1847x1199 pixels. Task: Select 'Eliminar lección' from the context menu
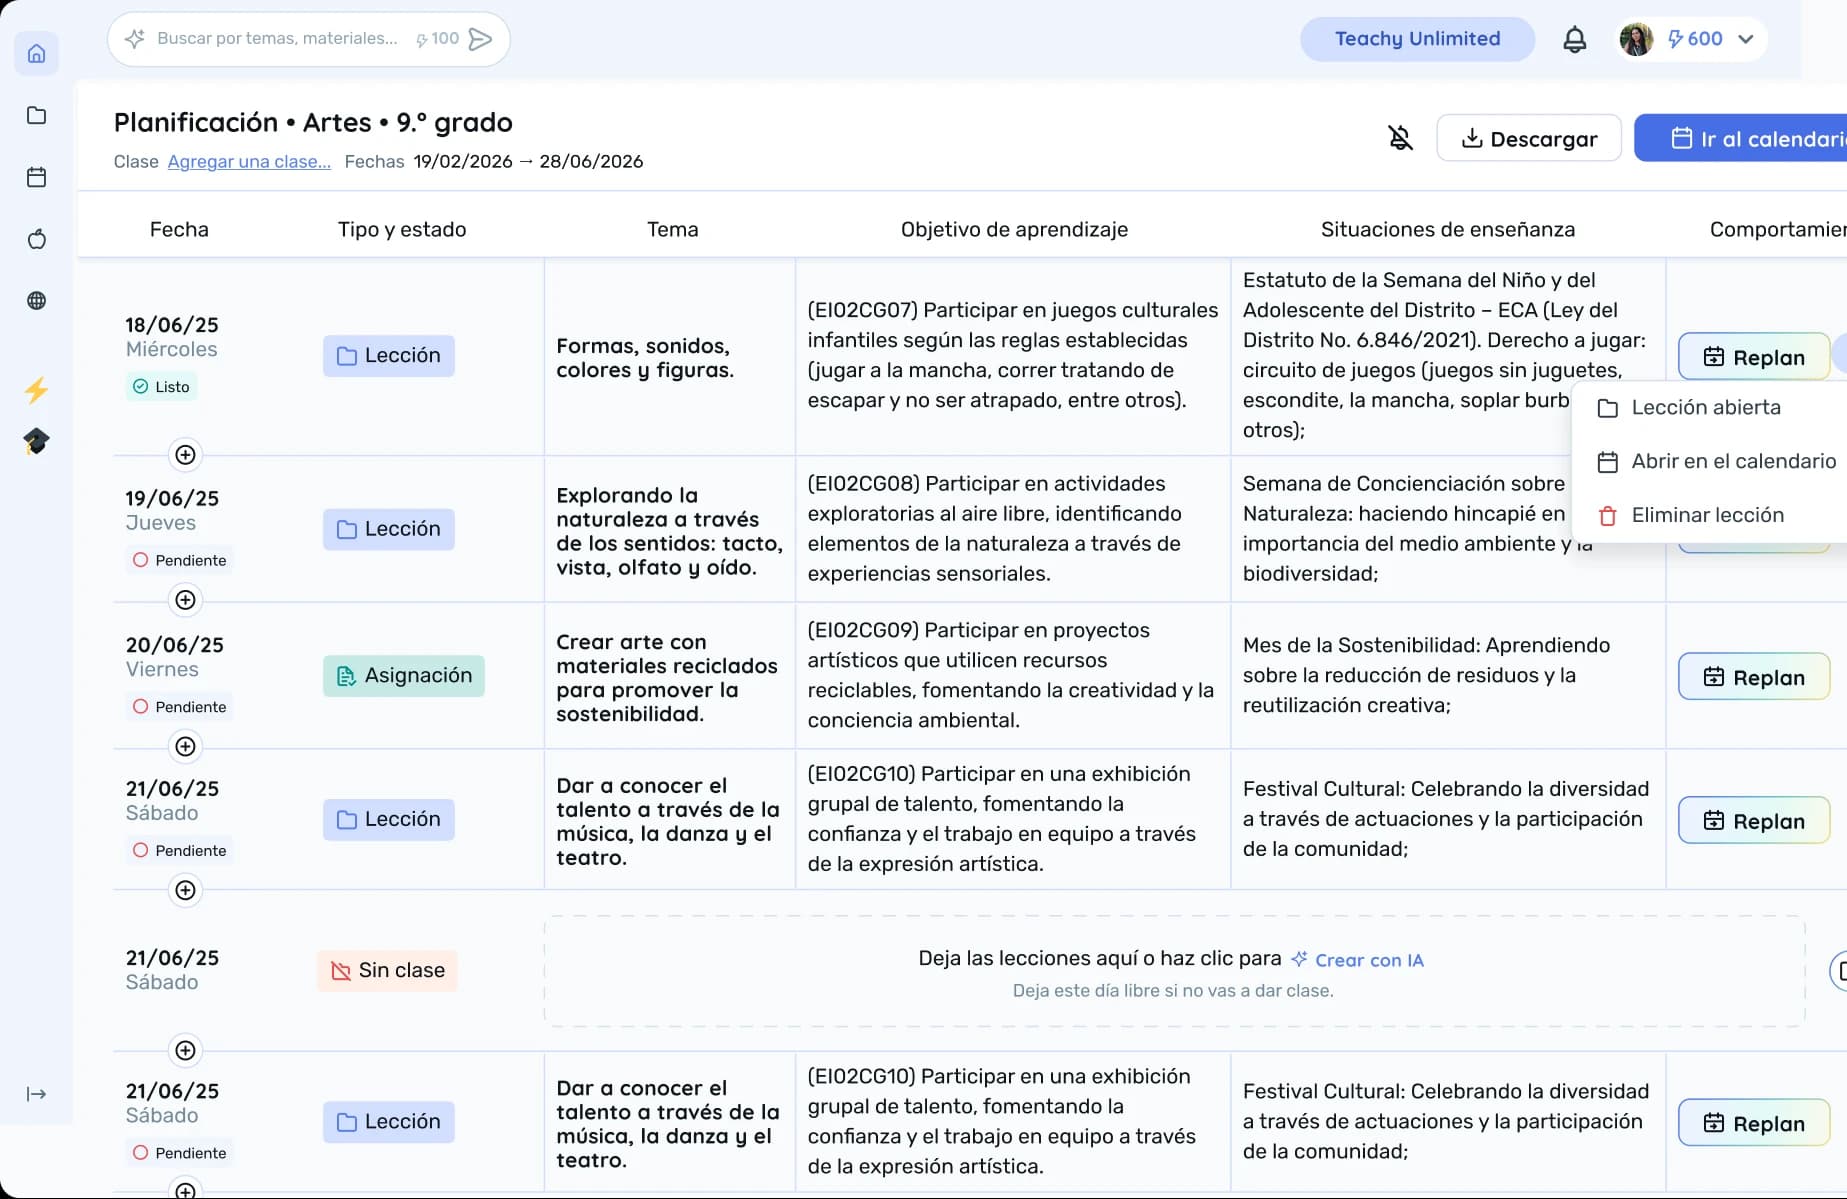point(1708,516)
